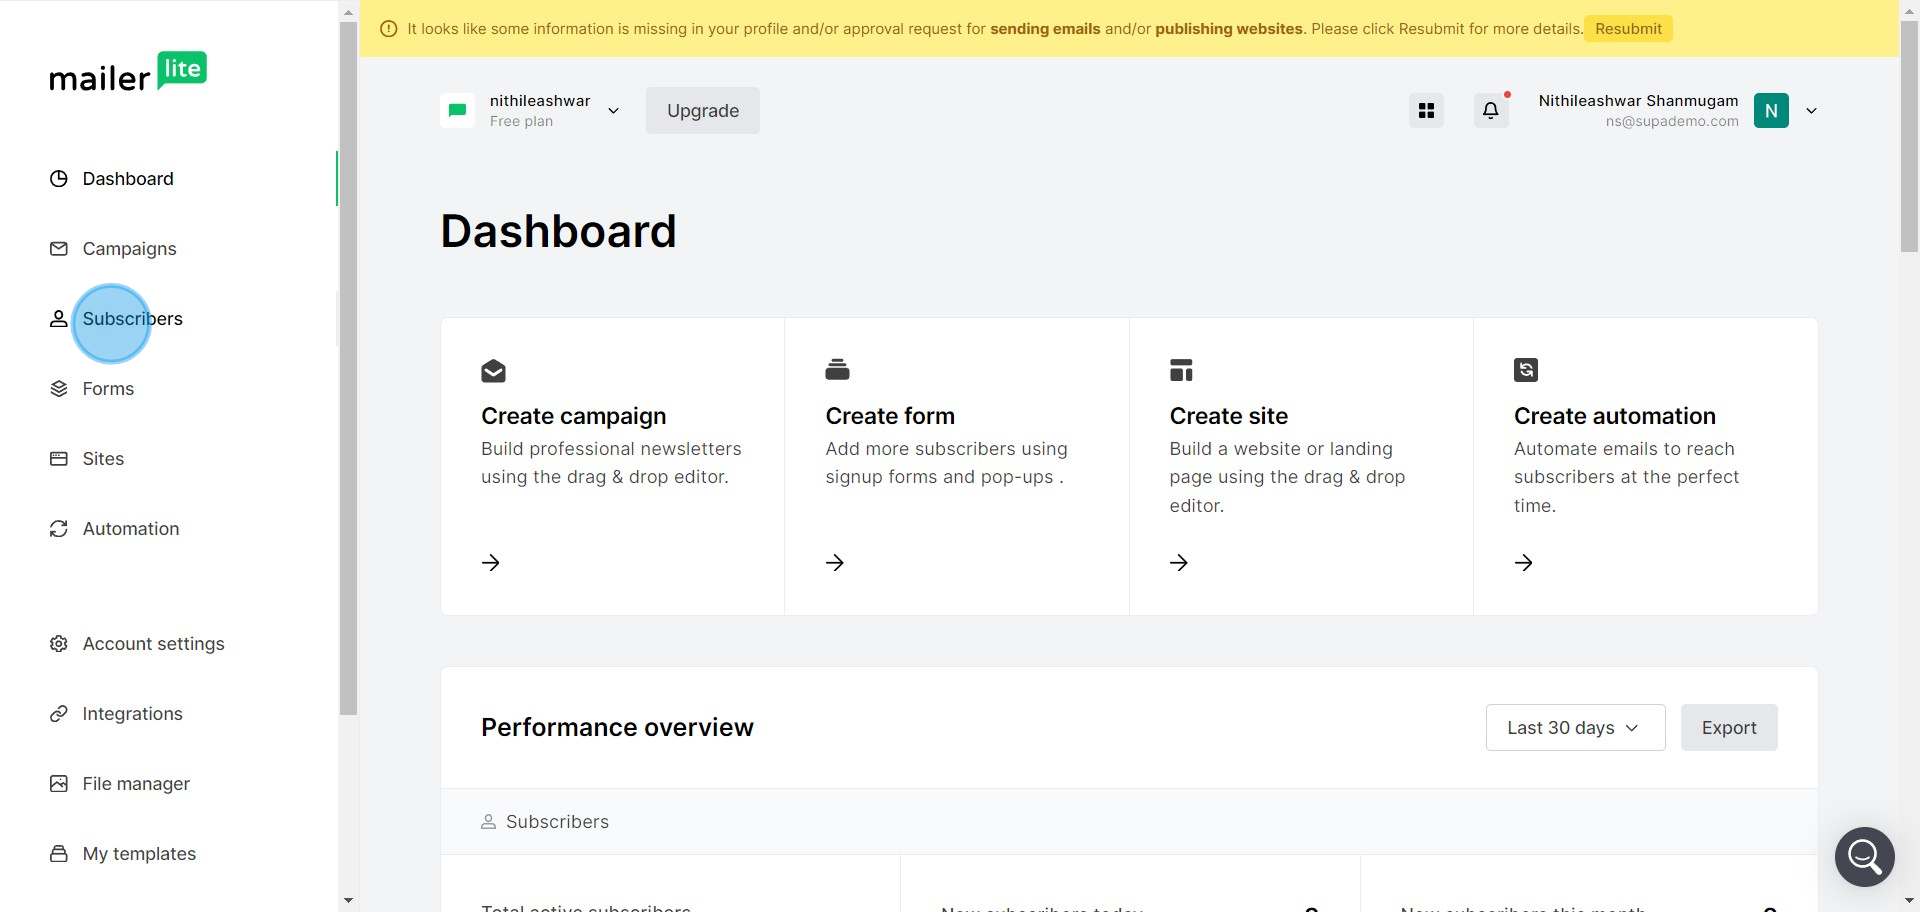Click the Subscribers person icon in sidebar

click(59, 319)
